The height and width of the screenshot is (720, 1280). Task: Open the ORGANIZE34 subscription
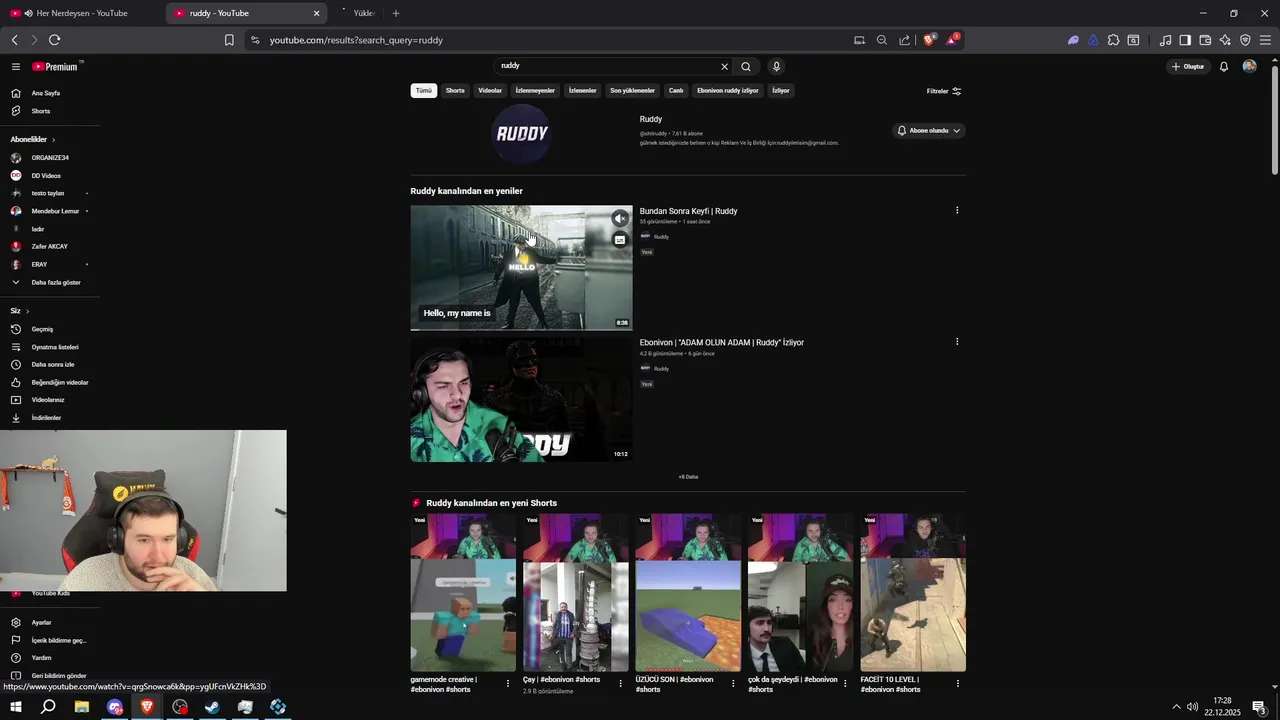[x=50, y=158]
